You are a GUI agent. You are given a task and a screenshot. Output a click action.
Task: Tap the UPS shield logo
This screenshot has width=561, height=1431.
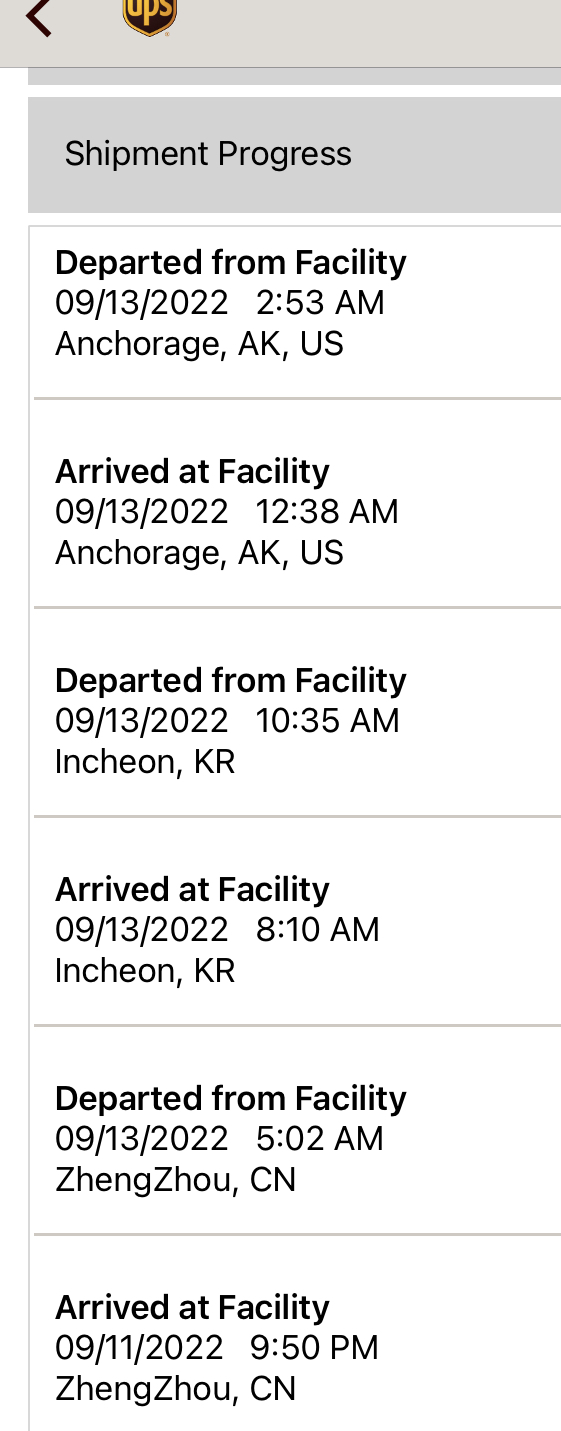pos(149,16)
